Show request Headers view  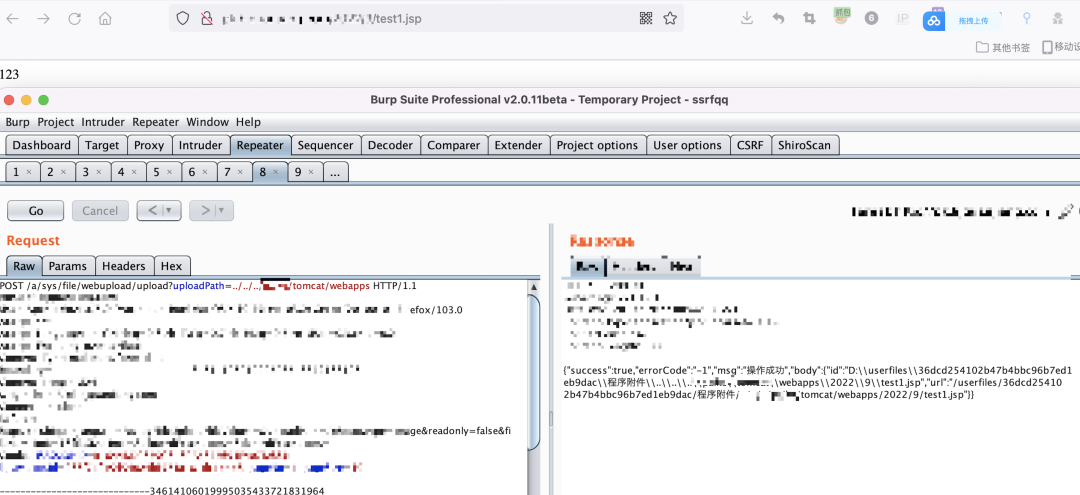[124, 266]
